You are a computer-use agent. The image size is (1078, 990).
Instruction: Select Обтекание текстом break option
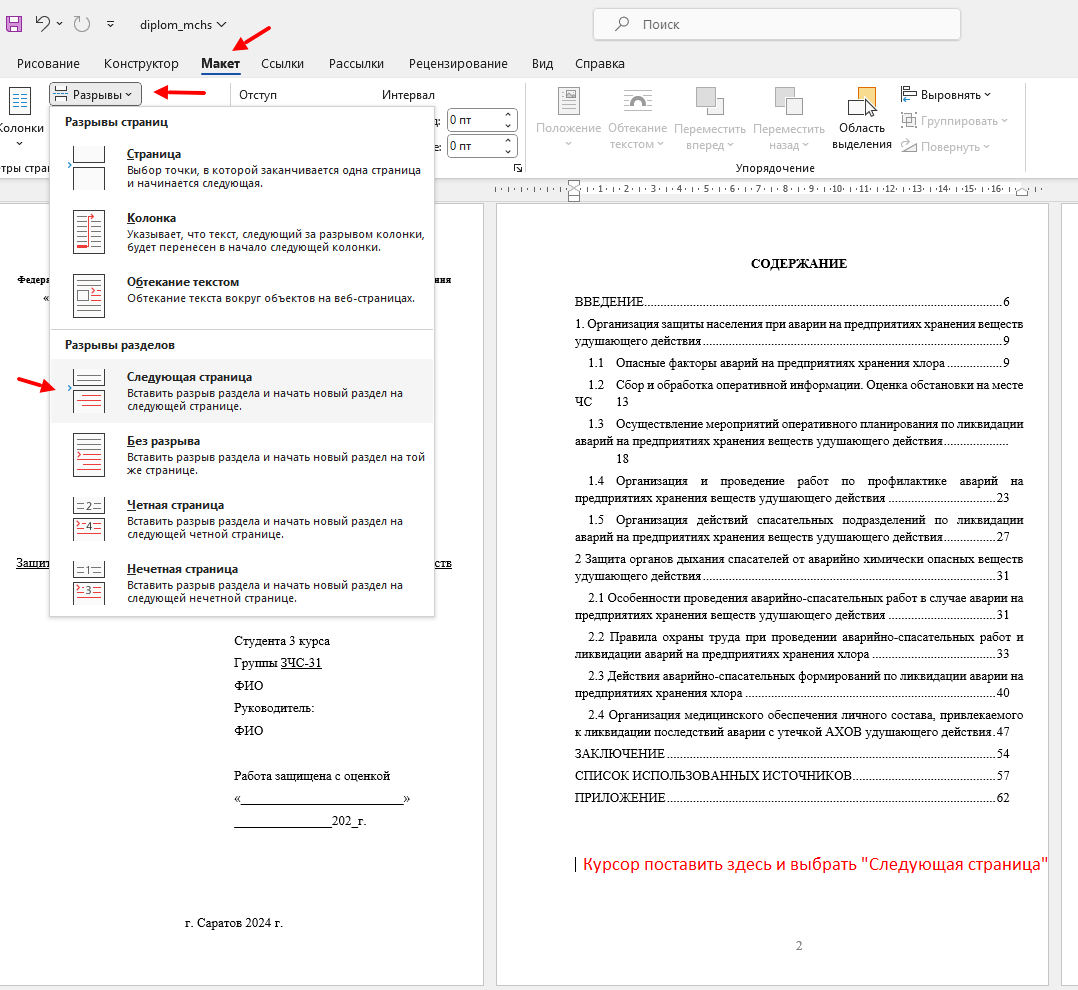[242, 296]
